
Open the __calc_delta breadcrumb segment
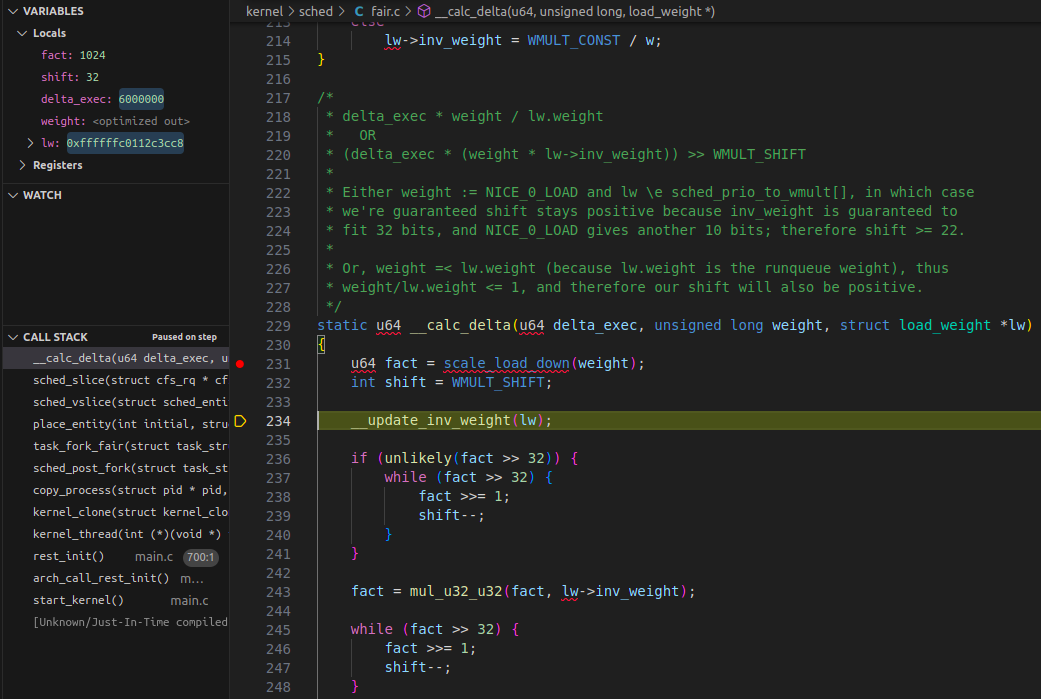pyautogui.click(x=575, y=11)
